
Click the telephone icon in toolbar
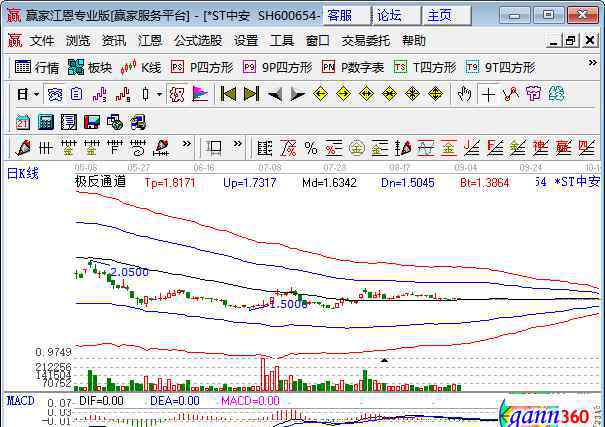55,94
